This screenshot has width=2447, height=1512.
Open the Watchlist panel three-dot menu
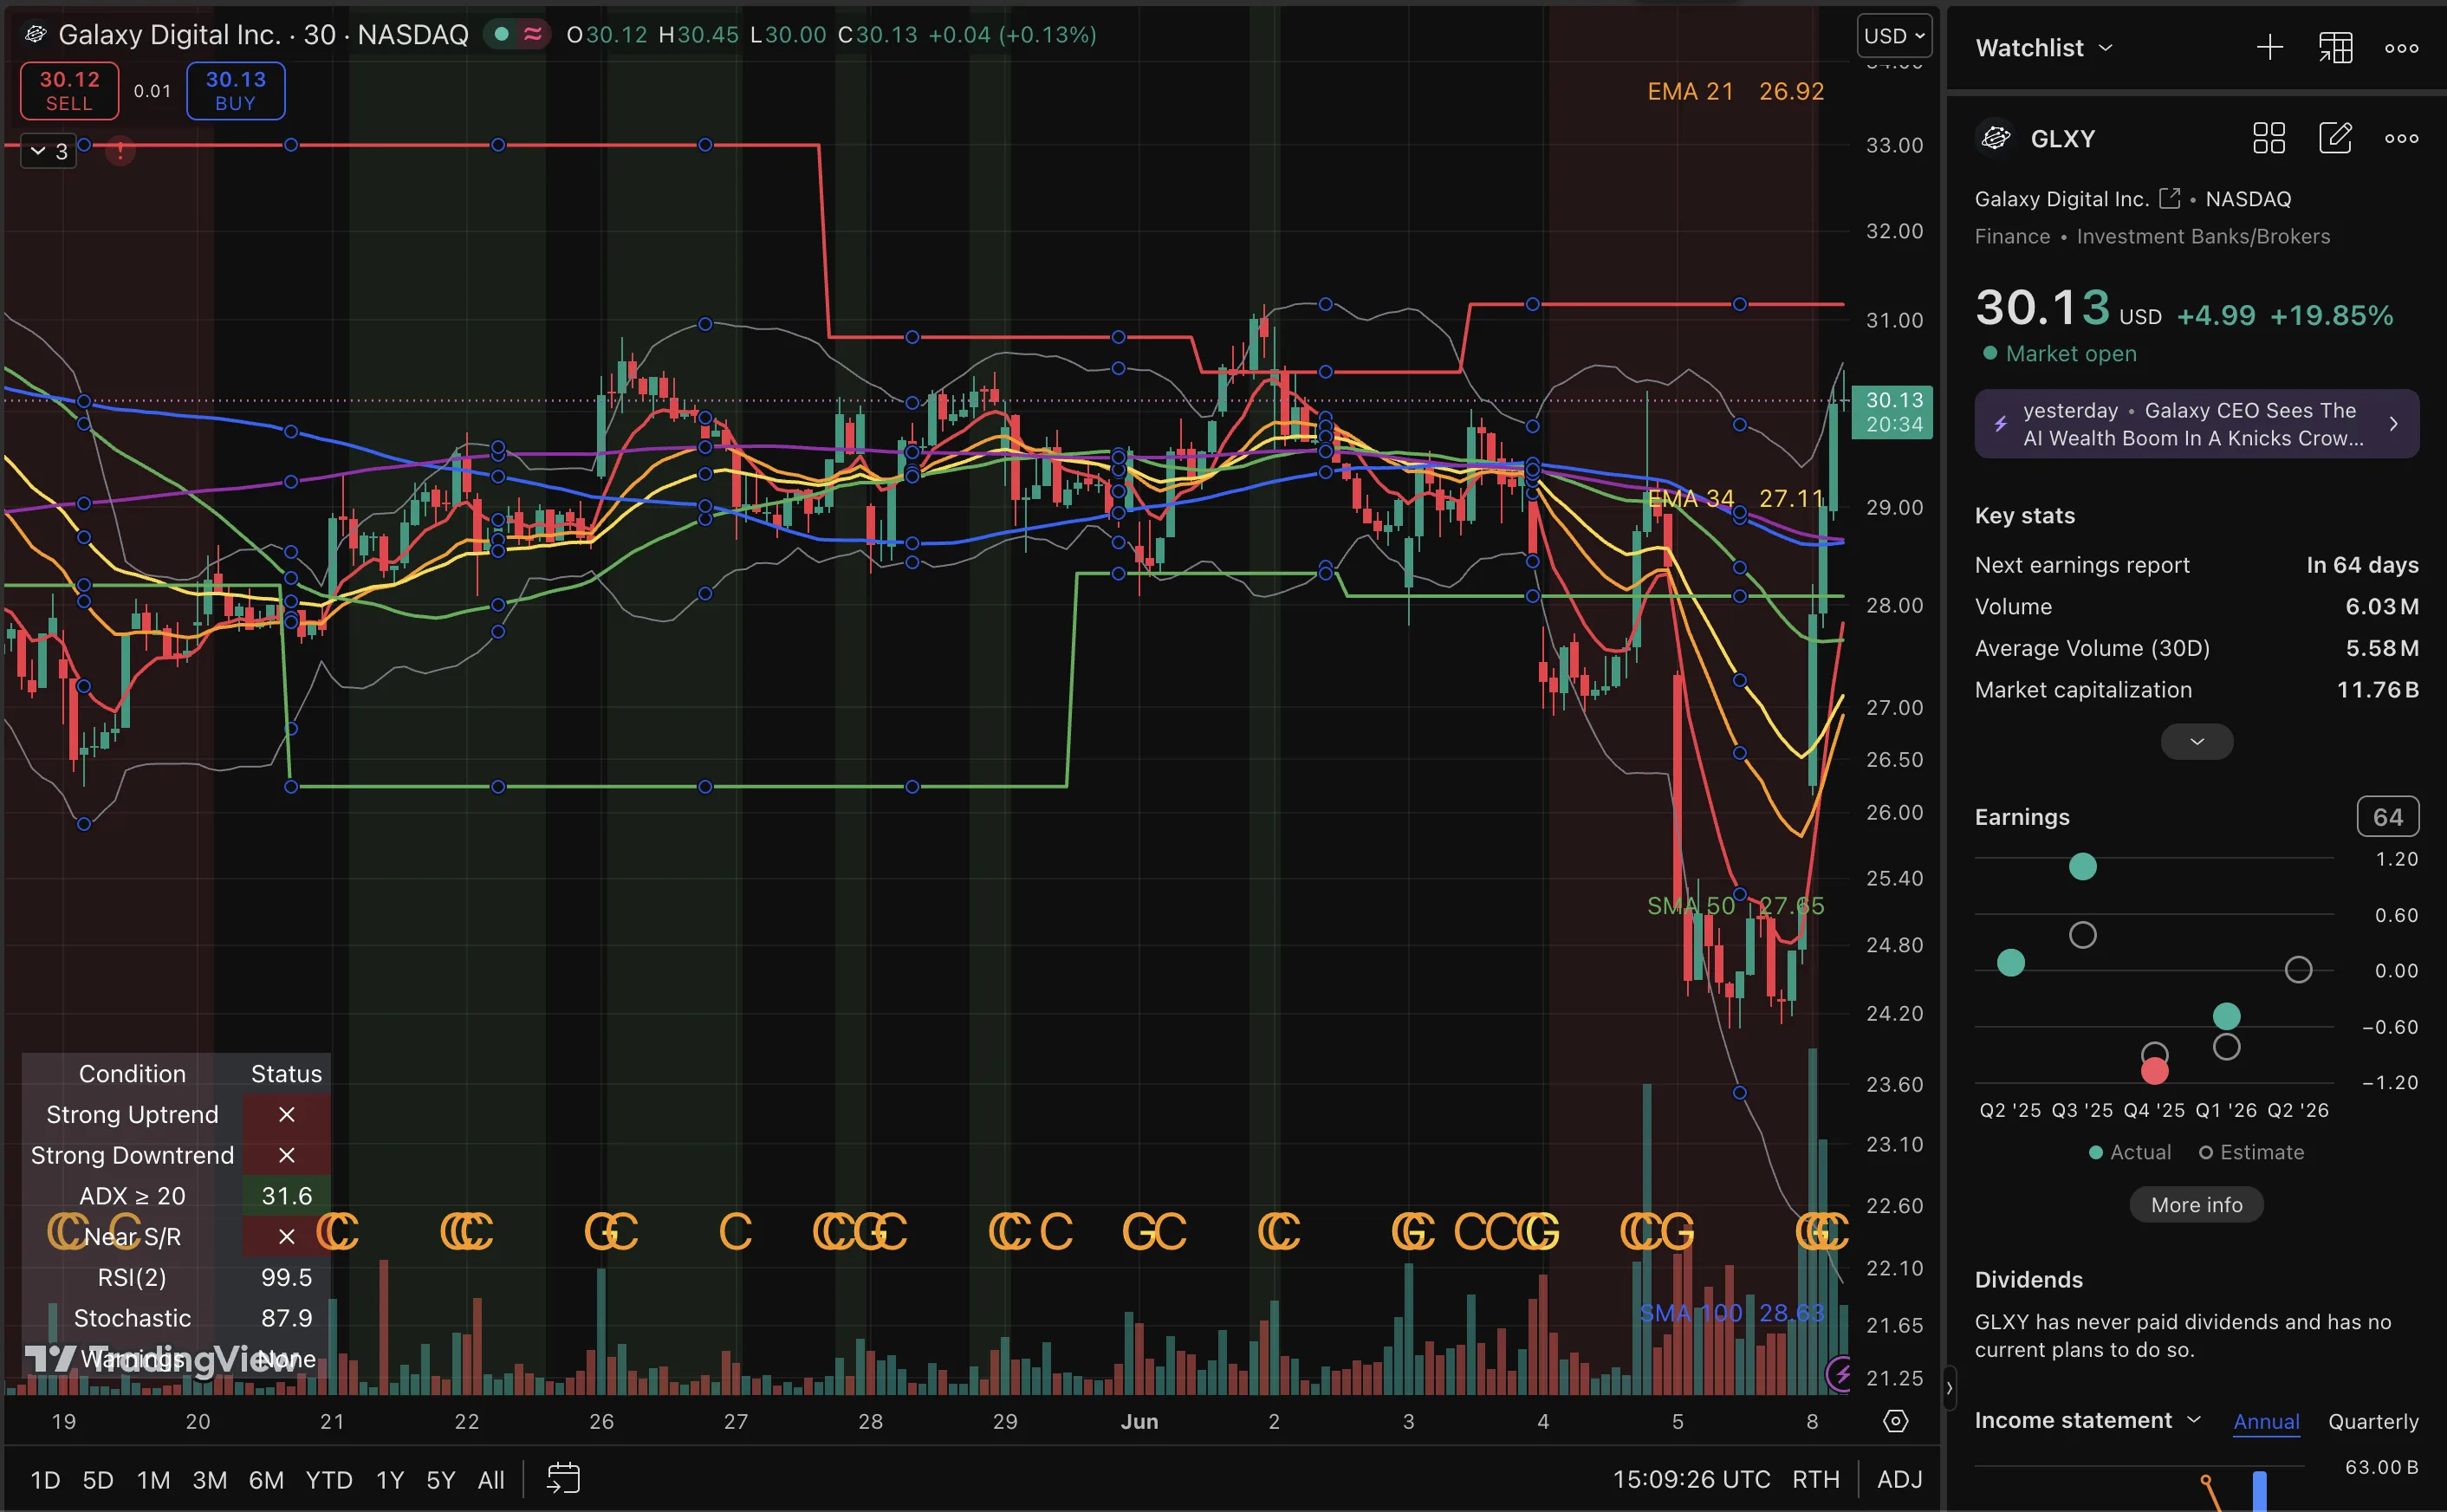coord(2401,47)
